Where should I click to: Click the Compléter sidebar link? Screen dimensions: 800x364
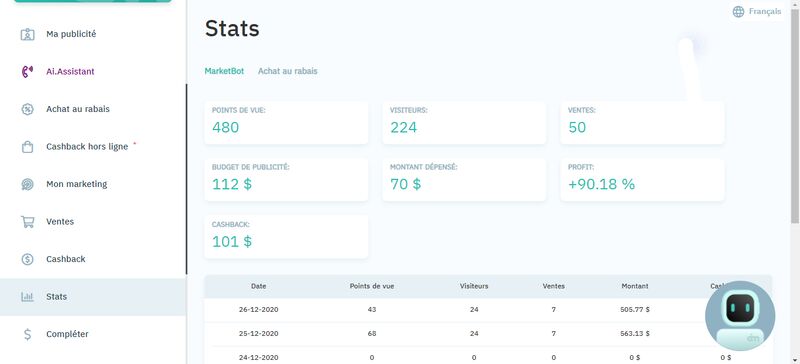(x=67, y=334)
